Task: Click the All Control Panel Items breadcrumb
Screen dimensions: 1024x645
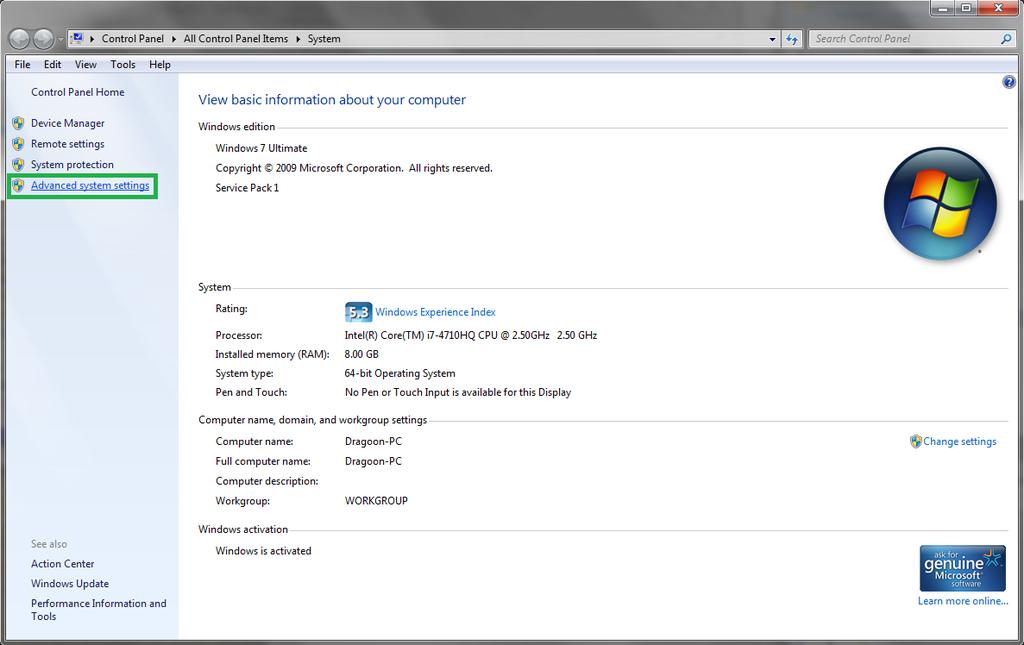Action: (236, 39)
